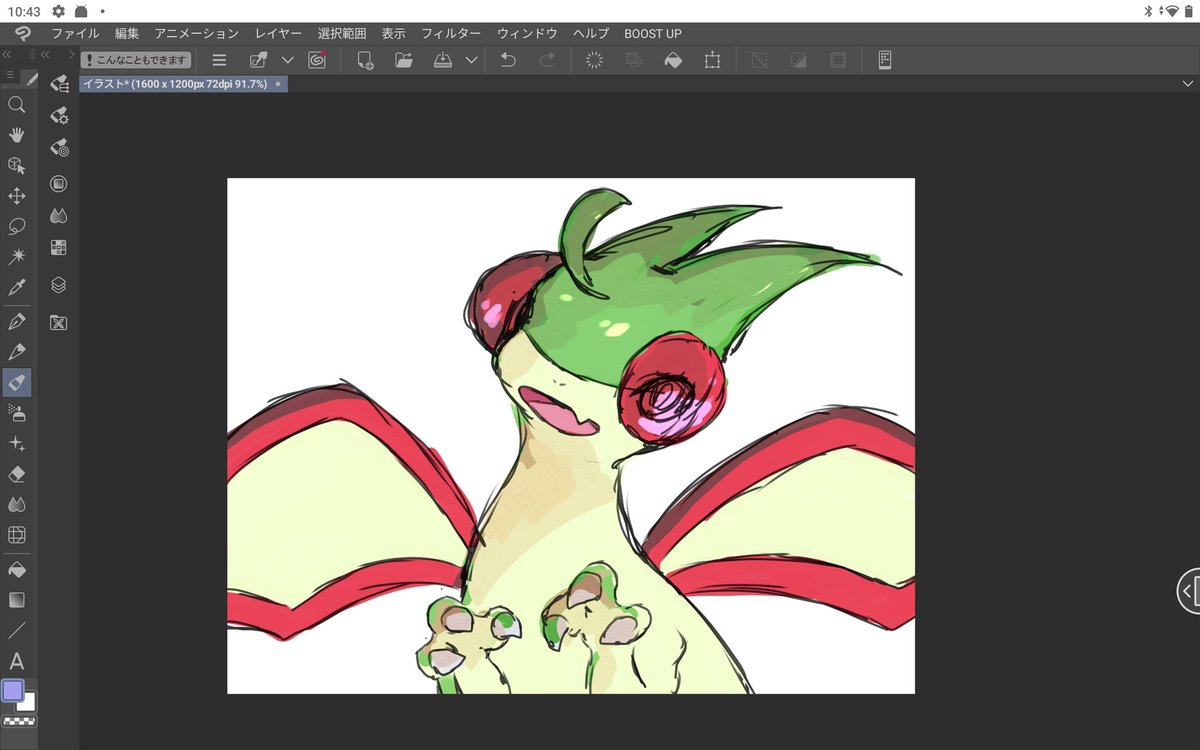Viewport: 1200px width, 750px height.
Task: Show the selection border toggle icon
Action: click(838, 60)
